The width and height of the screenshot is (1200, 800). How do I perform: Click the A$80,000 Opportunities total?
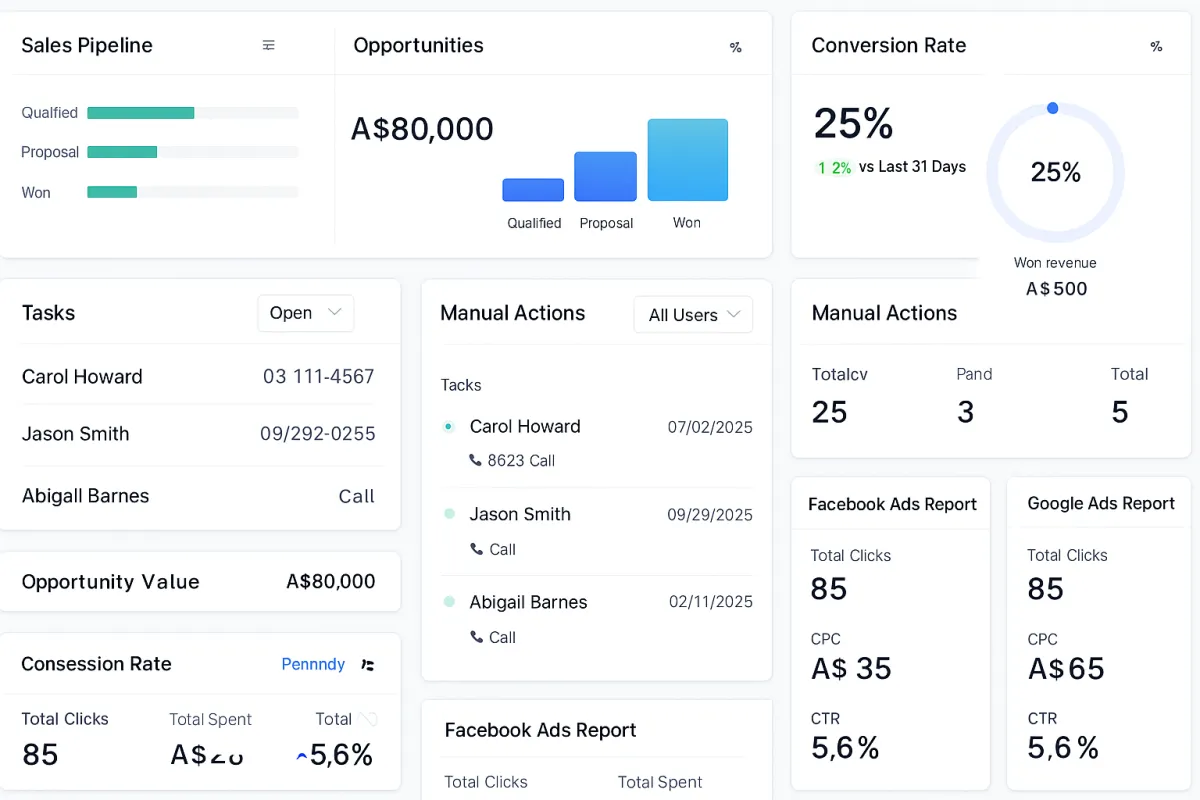pos(422,129)
